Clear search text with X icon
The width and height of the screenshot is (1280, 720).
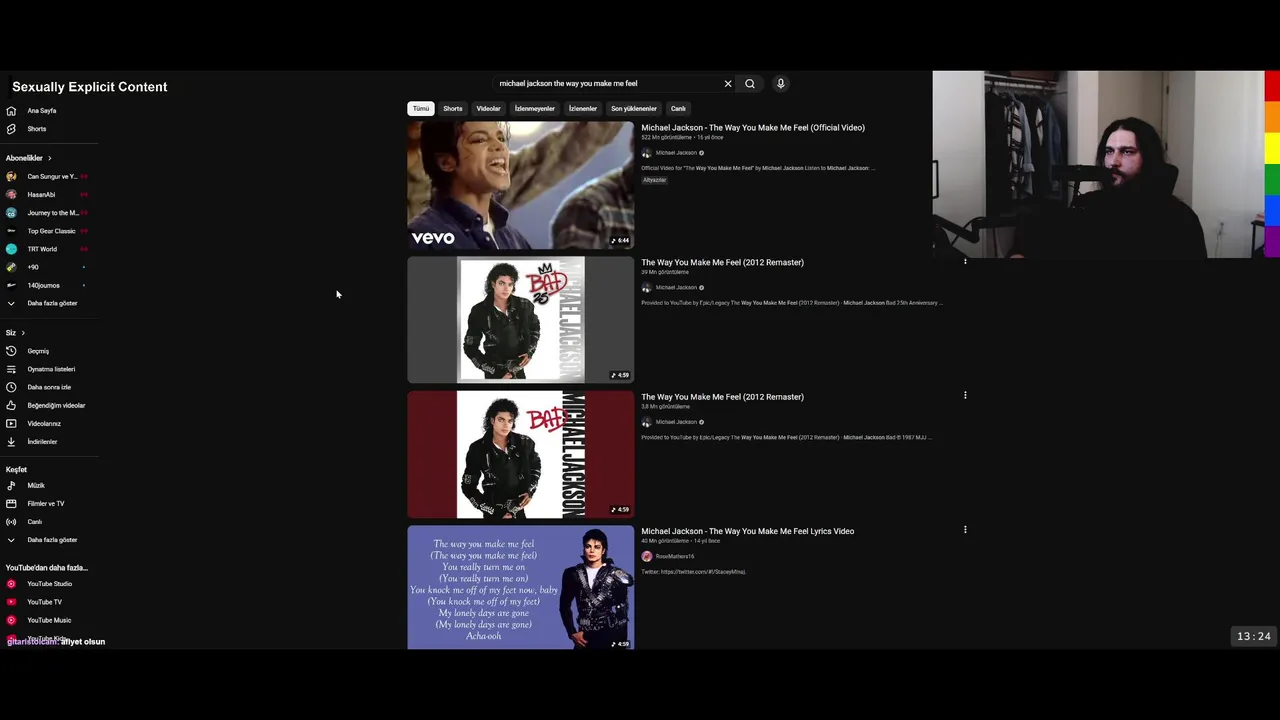728,84
